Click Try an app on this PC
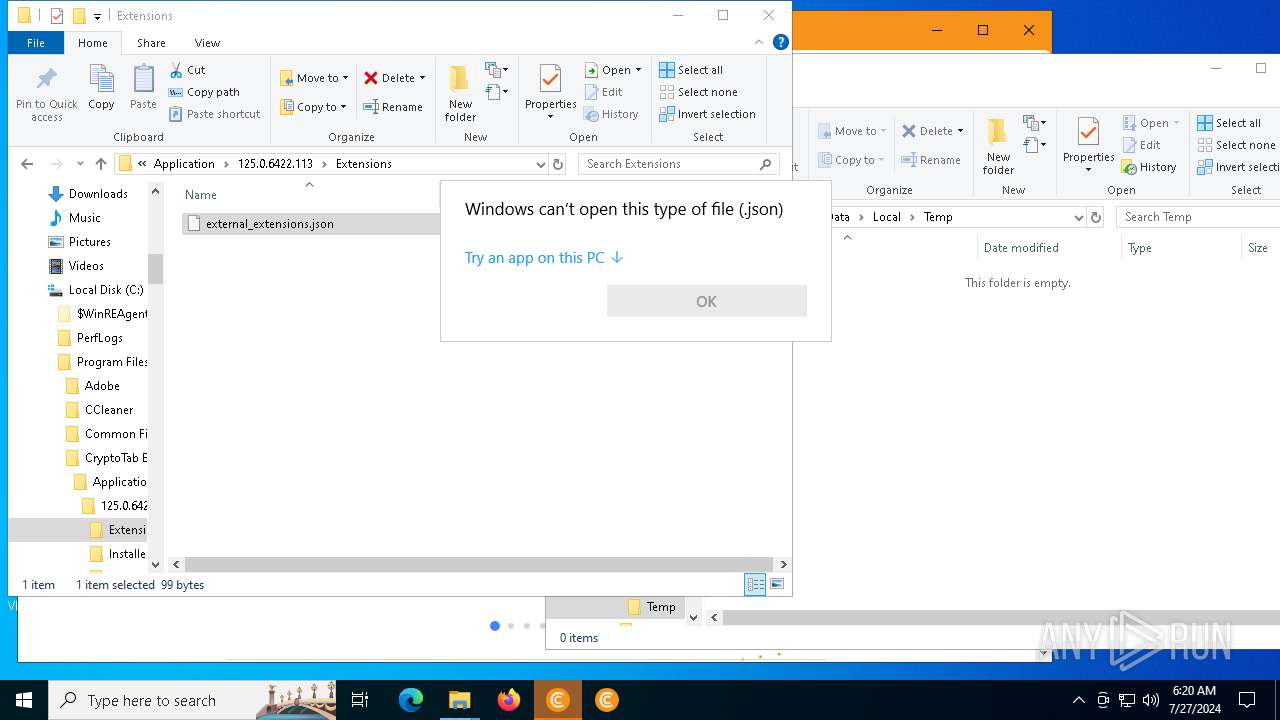Viewport: 1280px width, 720px height. pos(544,258)
